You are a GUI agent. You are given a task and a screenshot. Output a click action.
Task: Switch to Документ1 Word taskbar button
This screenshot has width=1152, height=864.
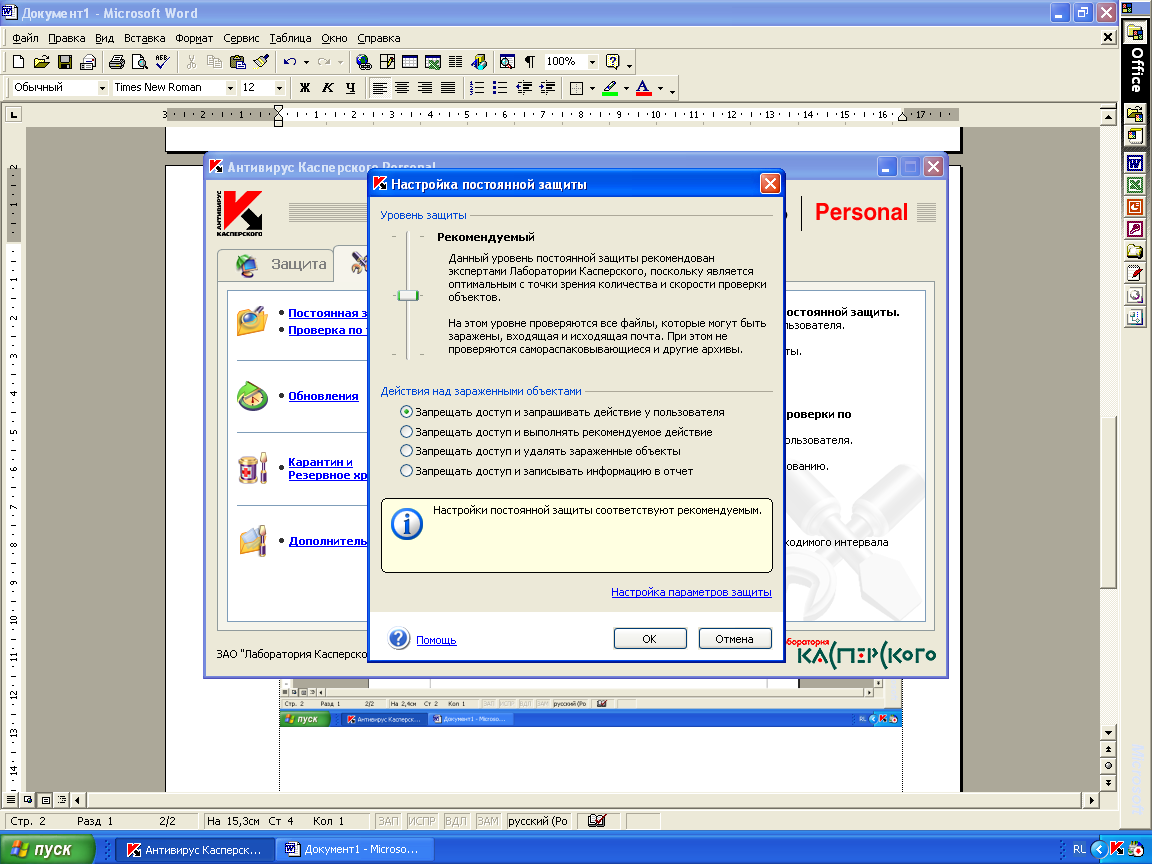tap(353, 849)
